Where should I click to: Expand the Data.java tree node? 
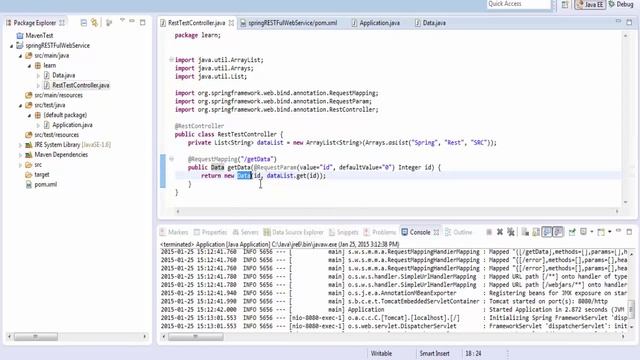coord(38,76)
